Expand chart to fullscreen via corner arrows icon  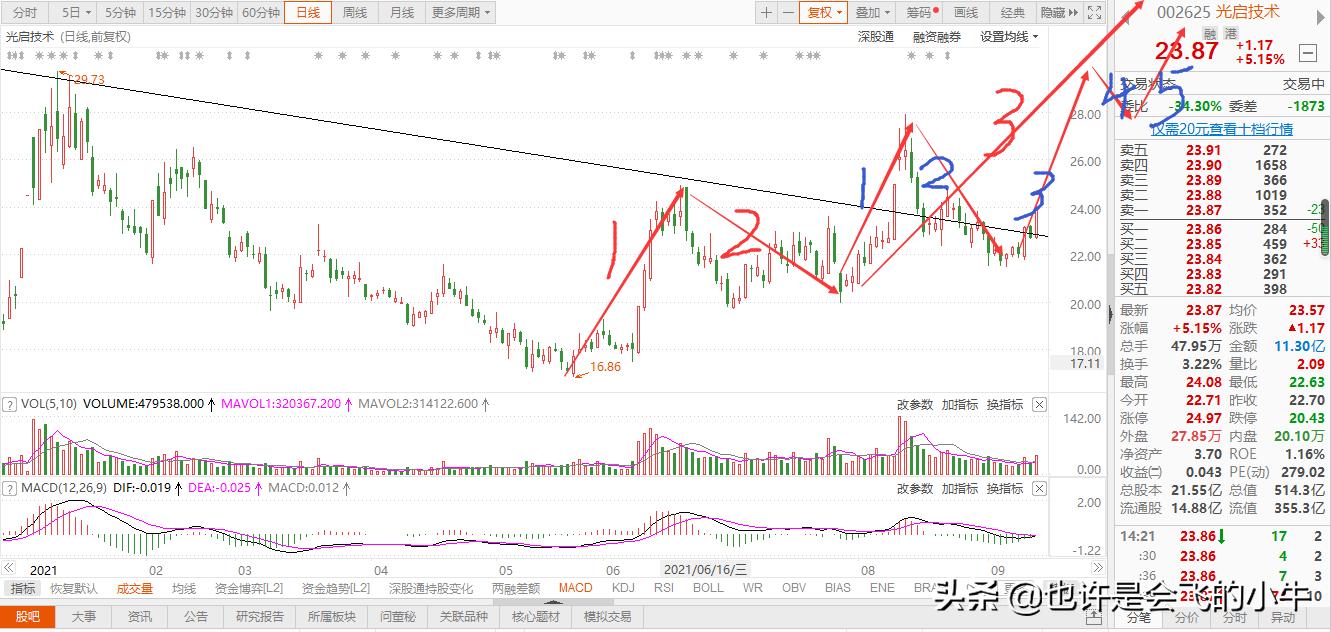(1095, 13)
